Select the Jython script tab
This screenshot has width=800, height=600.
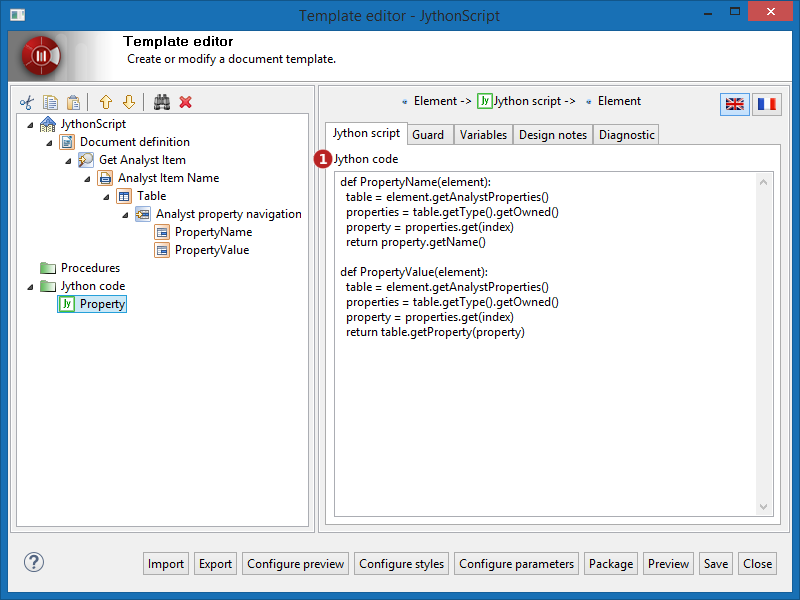tap(366, 134)
